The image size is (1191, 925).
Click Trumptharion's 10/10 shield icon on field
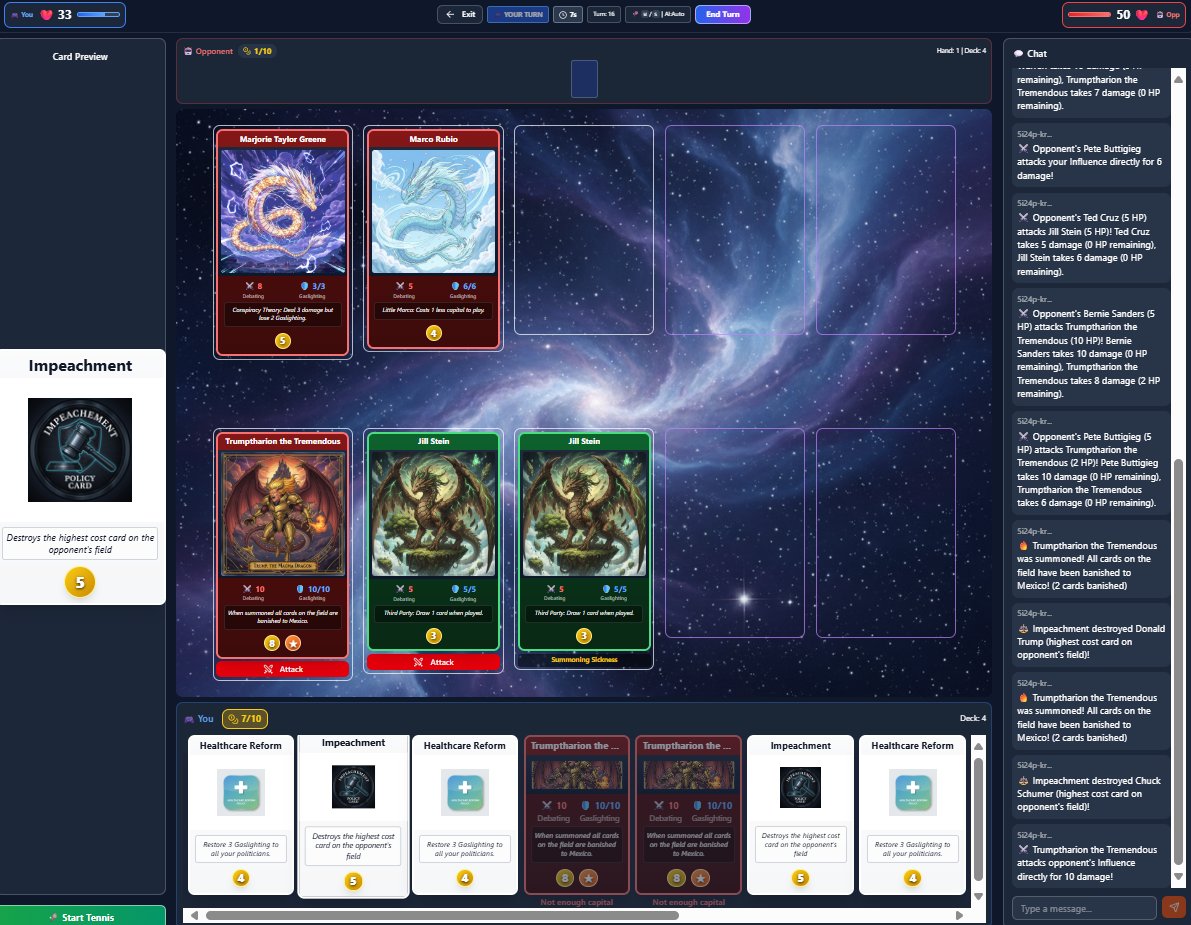point(300,589)
